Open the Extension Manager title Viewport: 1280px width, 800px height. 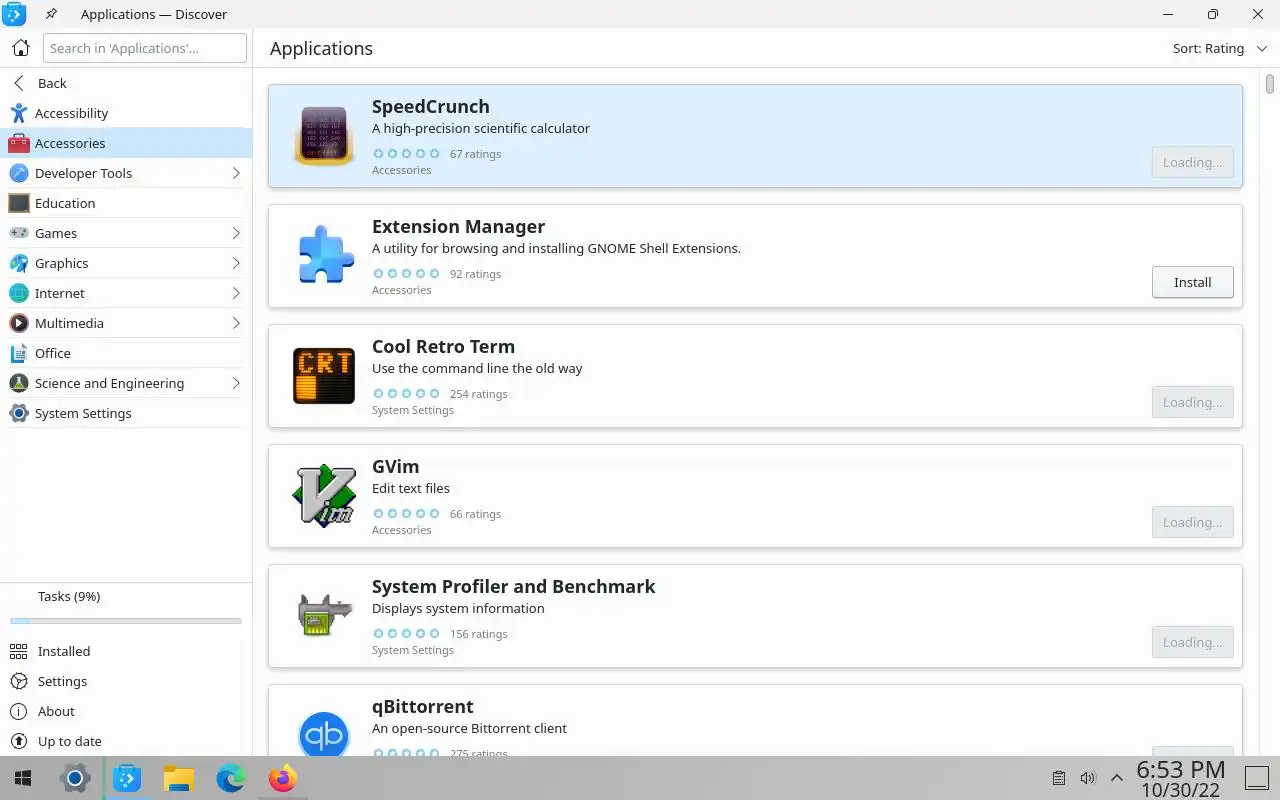458,226
